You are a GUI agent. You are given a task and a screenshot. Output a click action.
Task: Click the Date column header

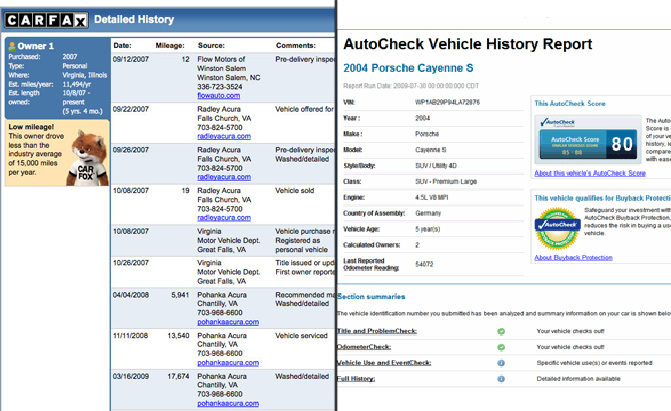pos(122,45)
